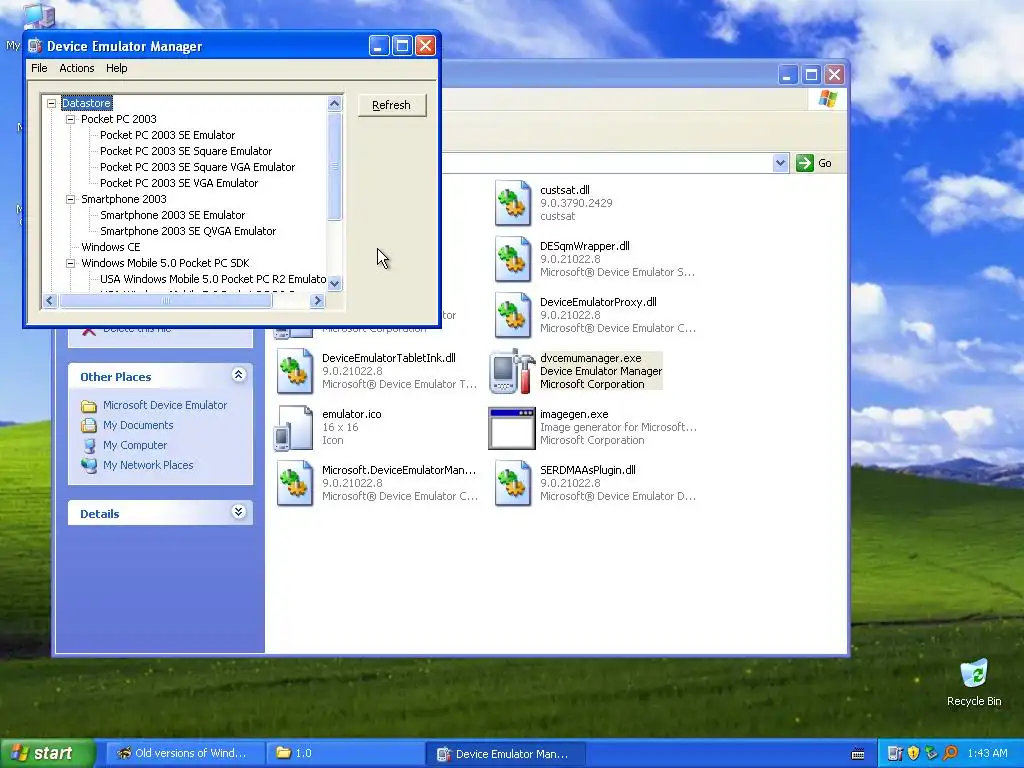Select dvcemumanager.exe toolbox icon
The height and width of the screenshot is (768, 1024).
[512, 371]
